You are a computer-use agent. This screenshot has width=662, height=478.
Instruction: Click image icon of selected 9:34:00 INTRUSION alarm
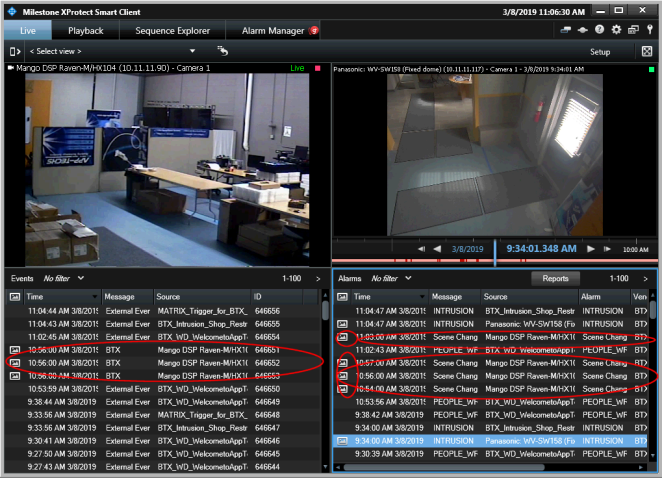pyautogui.click(x=342, y=441)
